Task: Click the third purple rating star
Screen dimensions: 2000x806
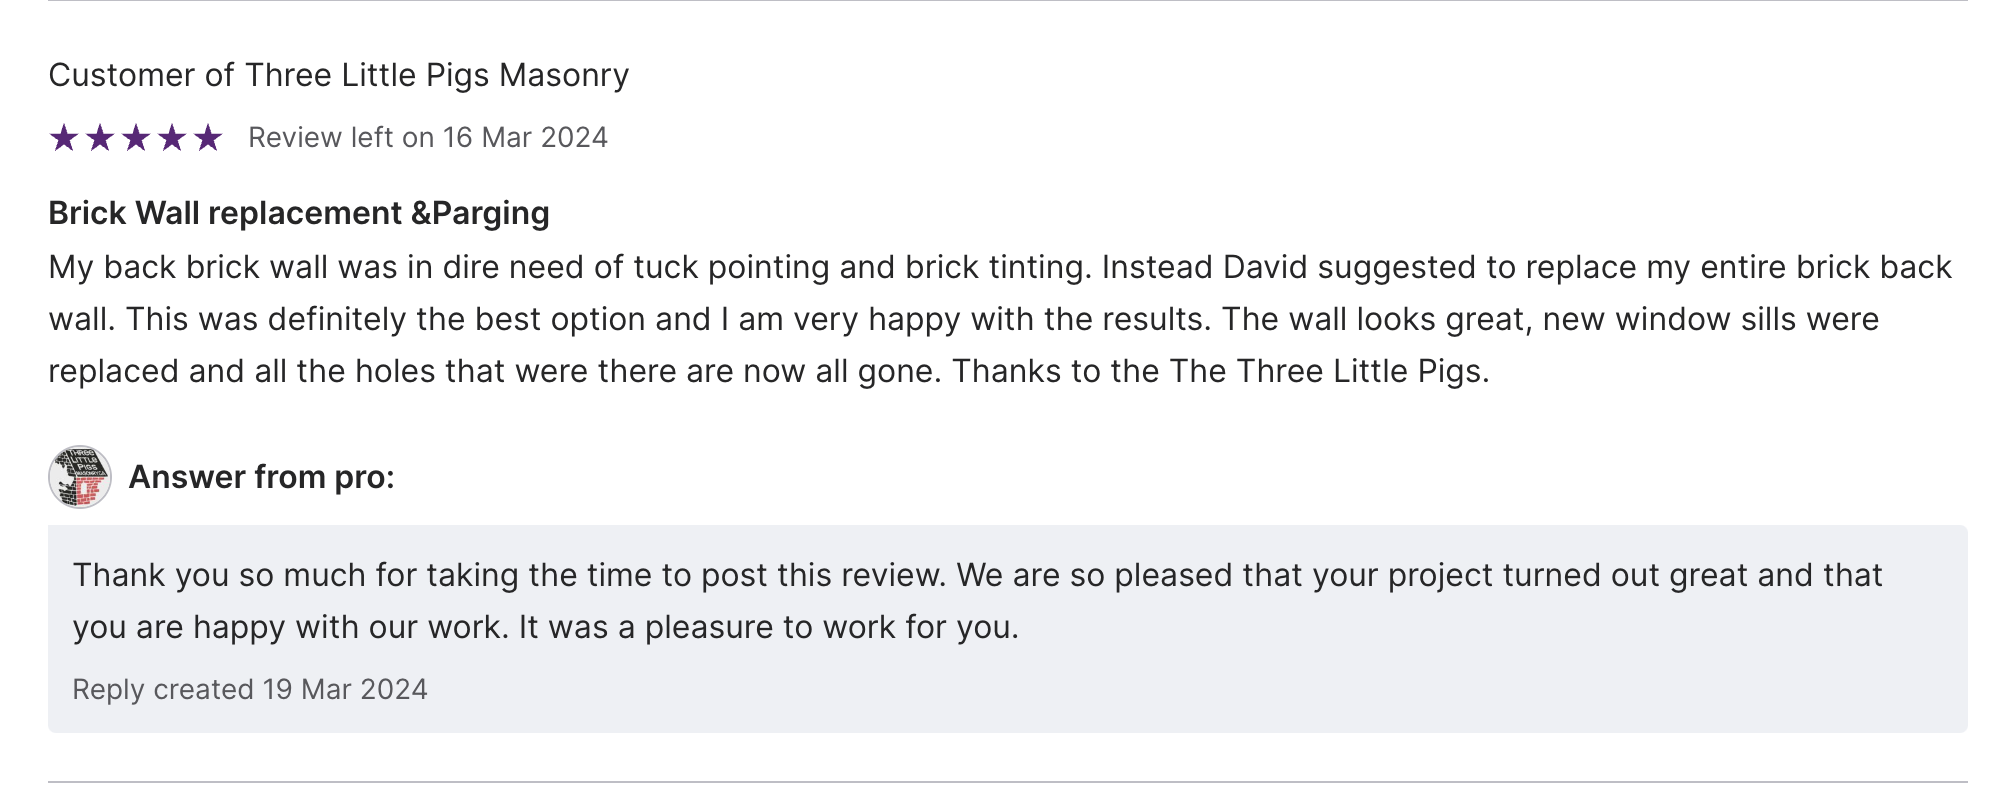Action: (x=136, y=138)
